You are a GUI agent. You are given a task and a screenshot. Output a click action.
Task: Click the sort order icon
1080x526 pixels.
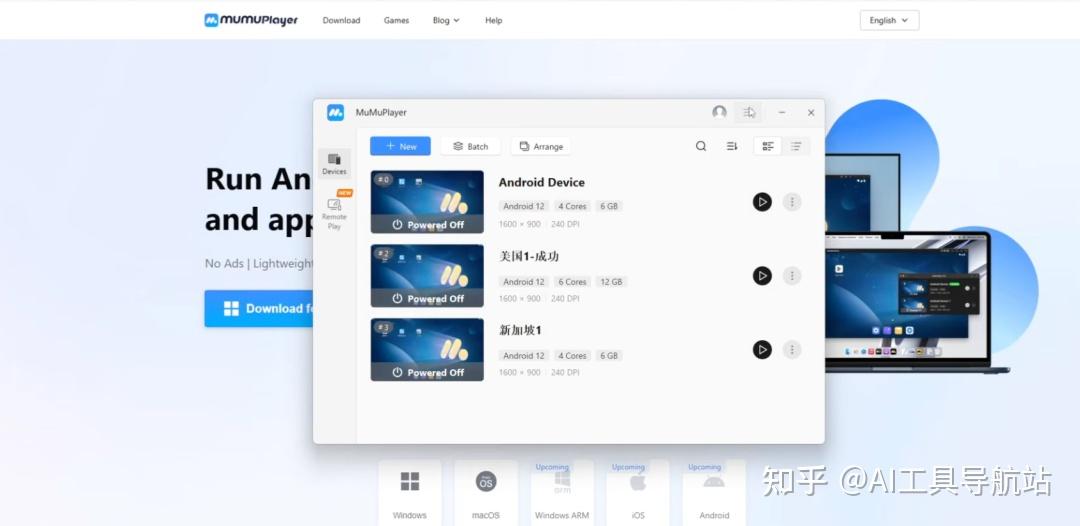point(731,146)
